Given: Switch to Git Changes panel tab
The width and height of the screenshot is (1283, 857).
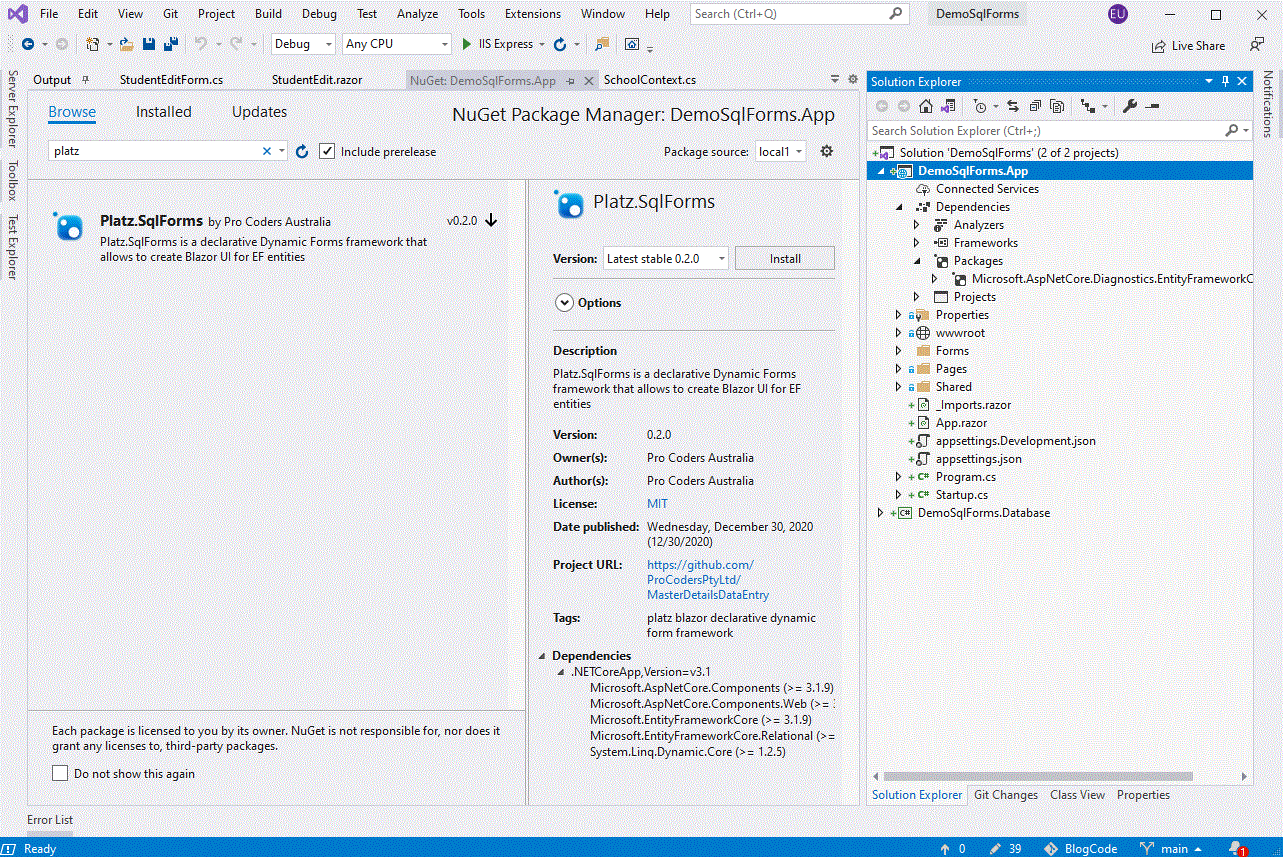Looking at the screenshot, I should coord(1006,795).
